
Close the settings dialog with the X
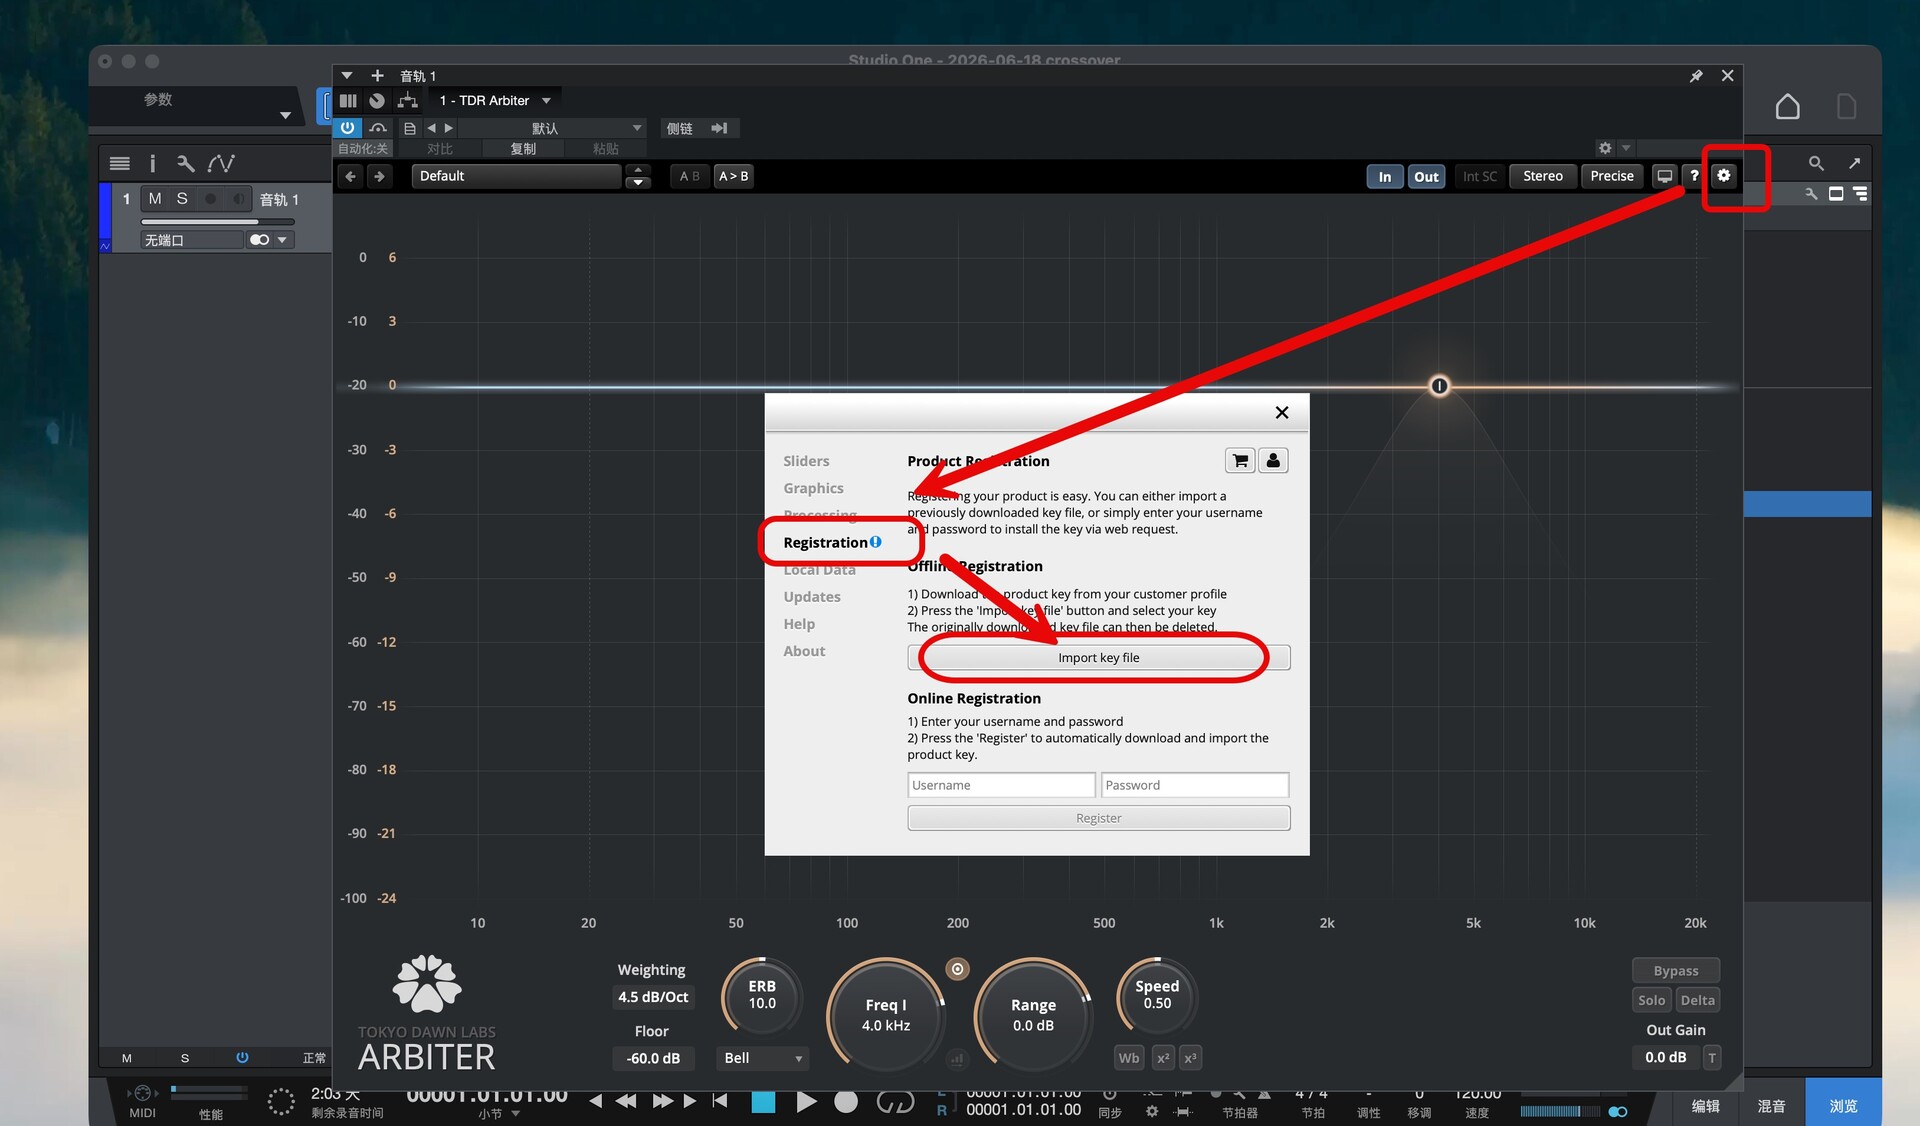1282,413
